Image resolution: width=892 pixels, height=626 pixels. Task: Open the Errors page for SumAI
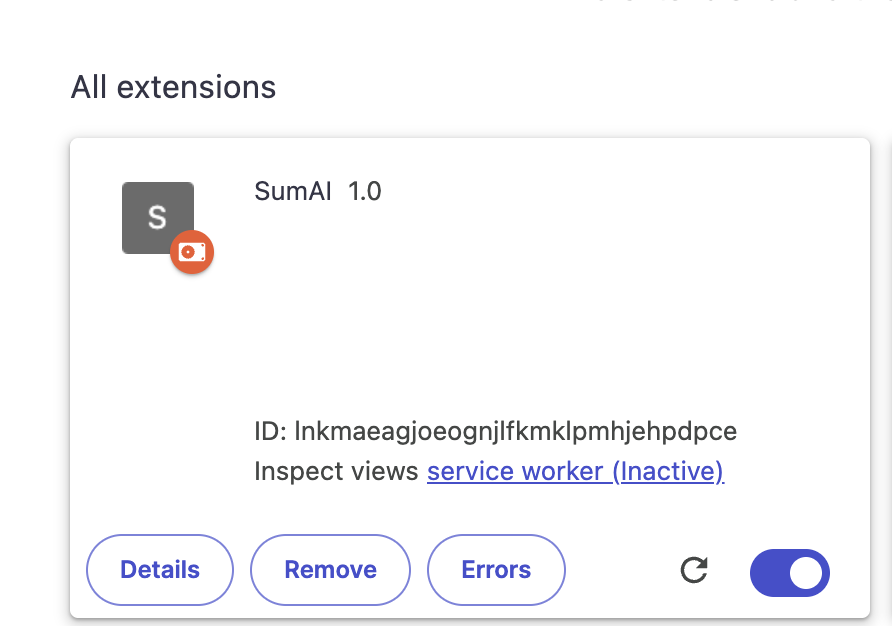(x=496, y=570)
